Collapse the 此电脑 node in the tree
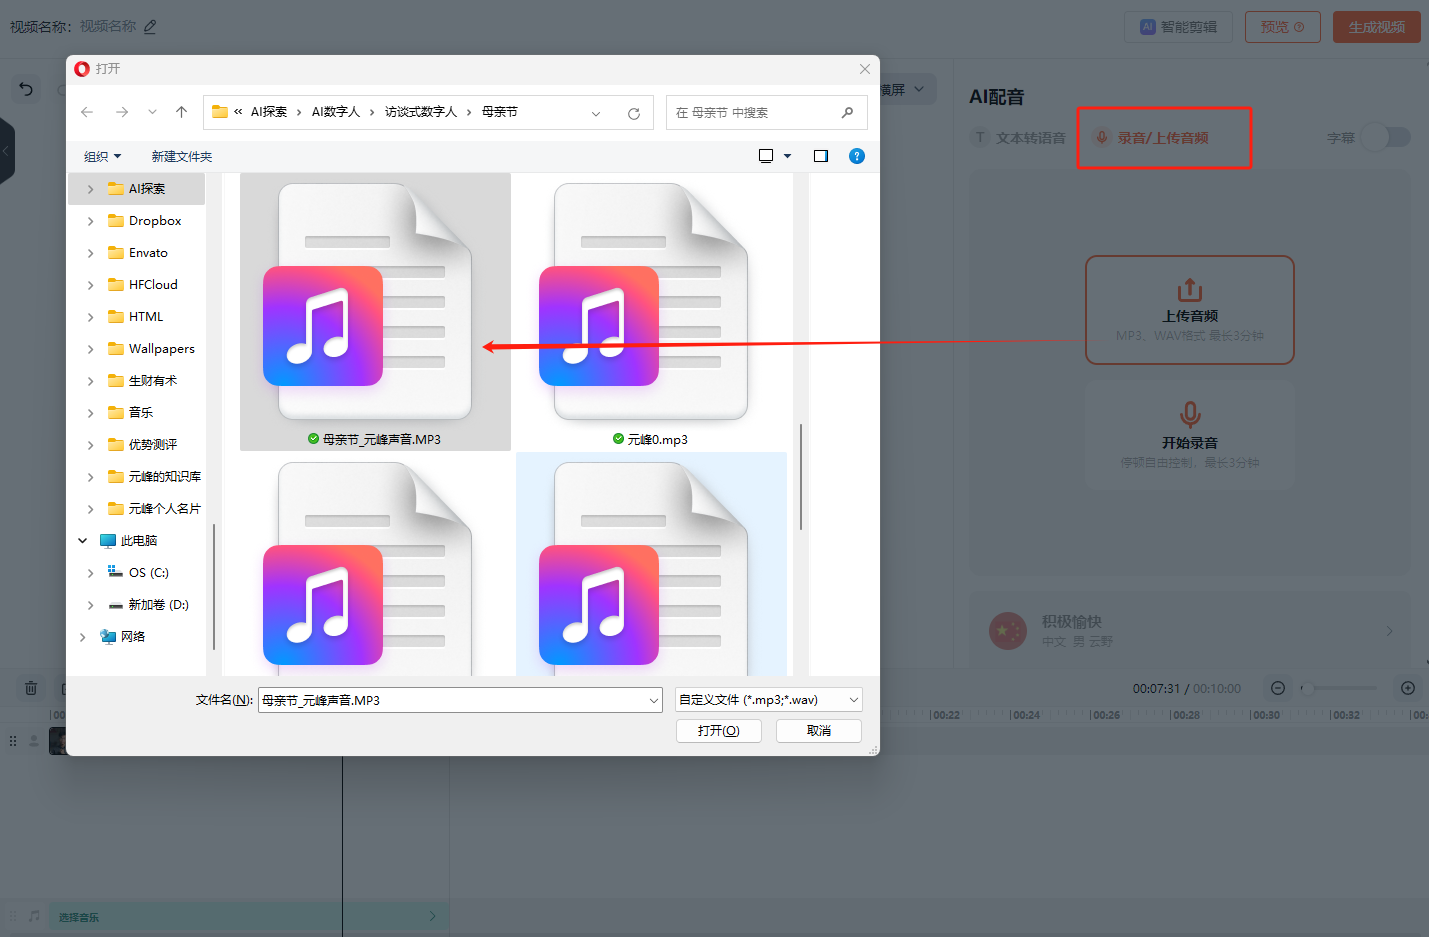Viewport: 1429px width, 937px height. click(82, 541)
